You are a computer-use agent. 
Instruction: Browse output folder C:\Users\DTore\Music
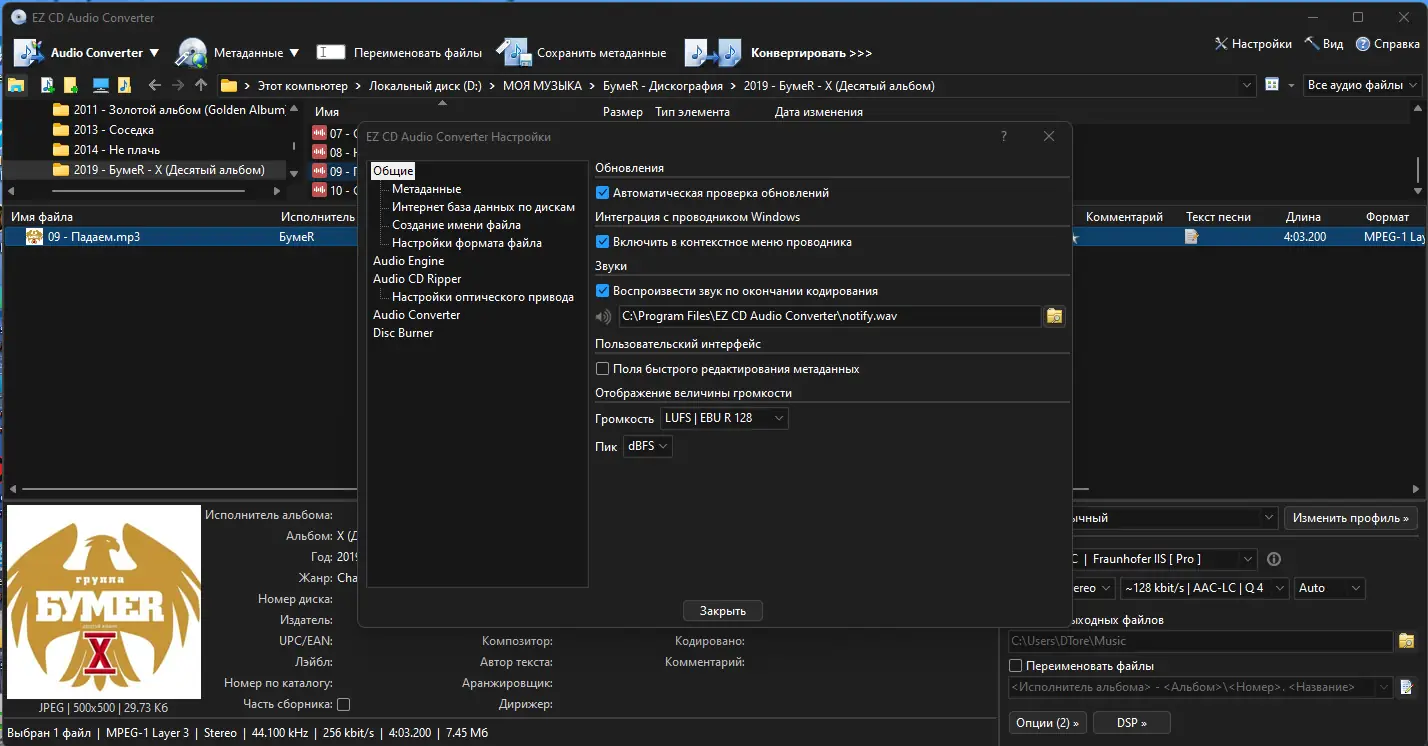[1406, 641]
